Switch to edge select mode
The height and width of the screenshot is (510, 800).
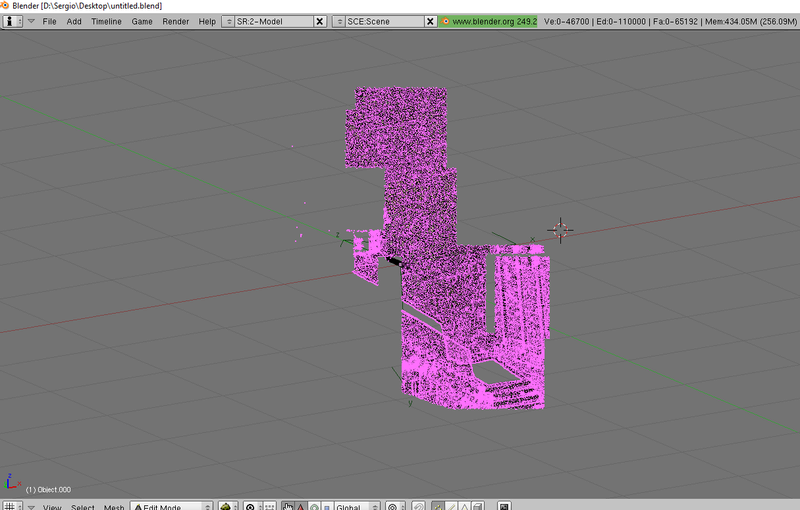(451, 506)
